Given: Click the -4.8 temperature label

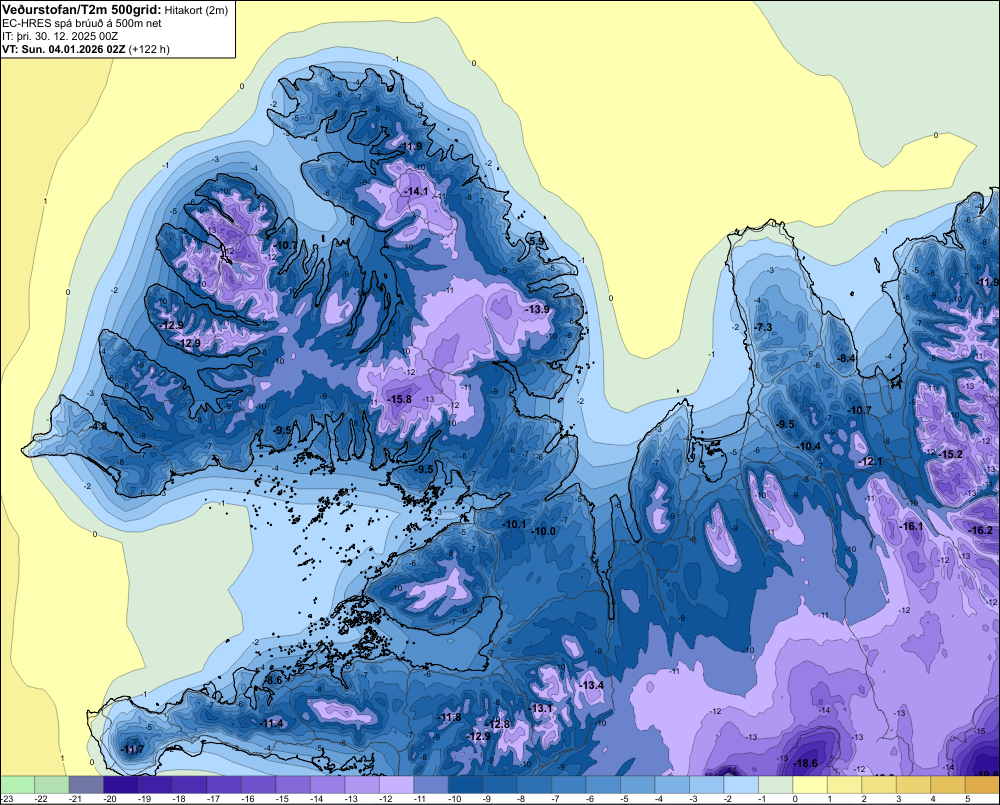Looking at the screenshot, I should (98, 426).
